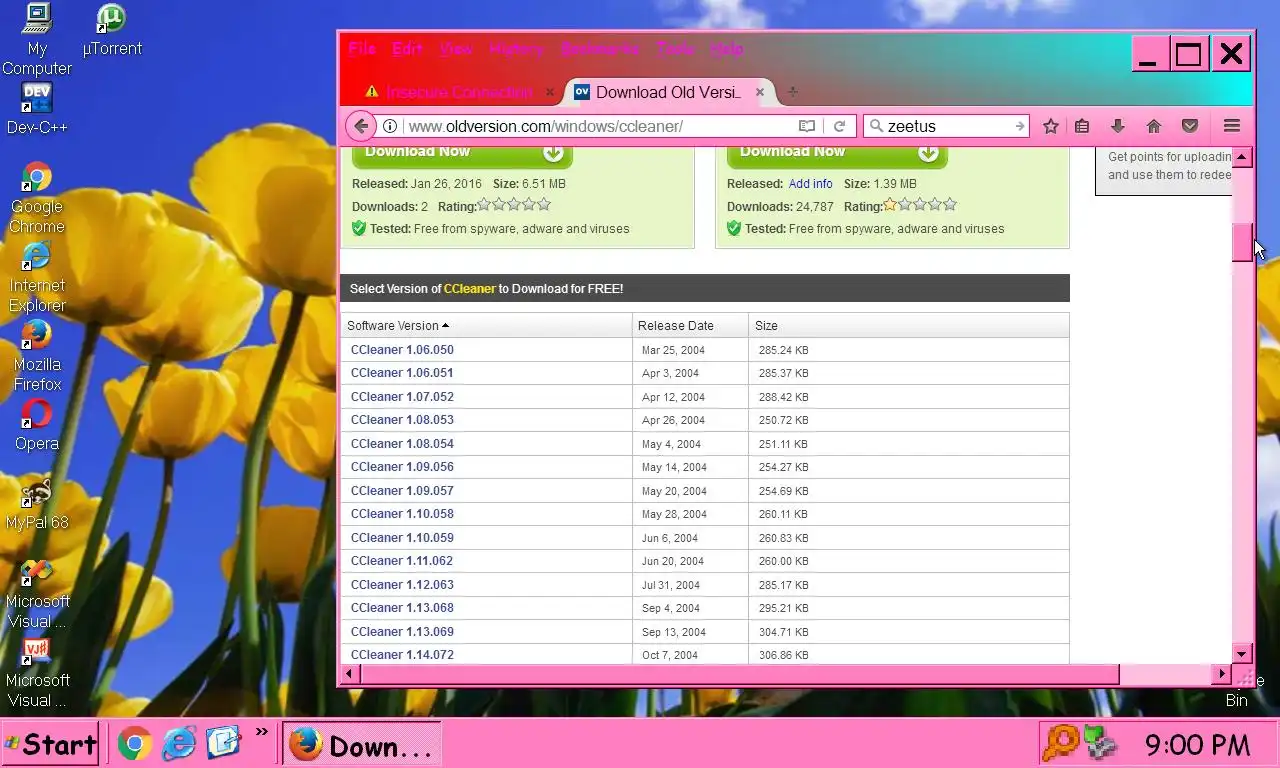Reload the page with the refresh icon
The height and width of the screenshot is (768, 1280).
point(840,126)
